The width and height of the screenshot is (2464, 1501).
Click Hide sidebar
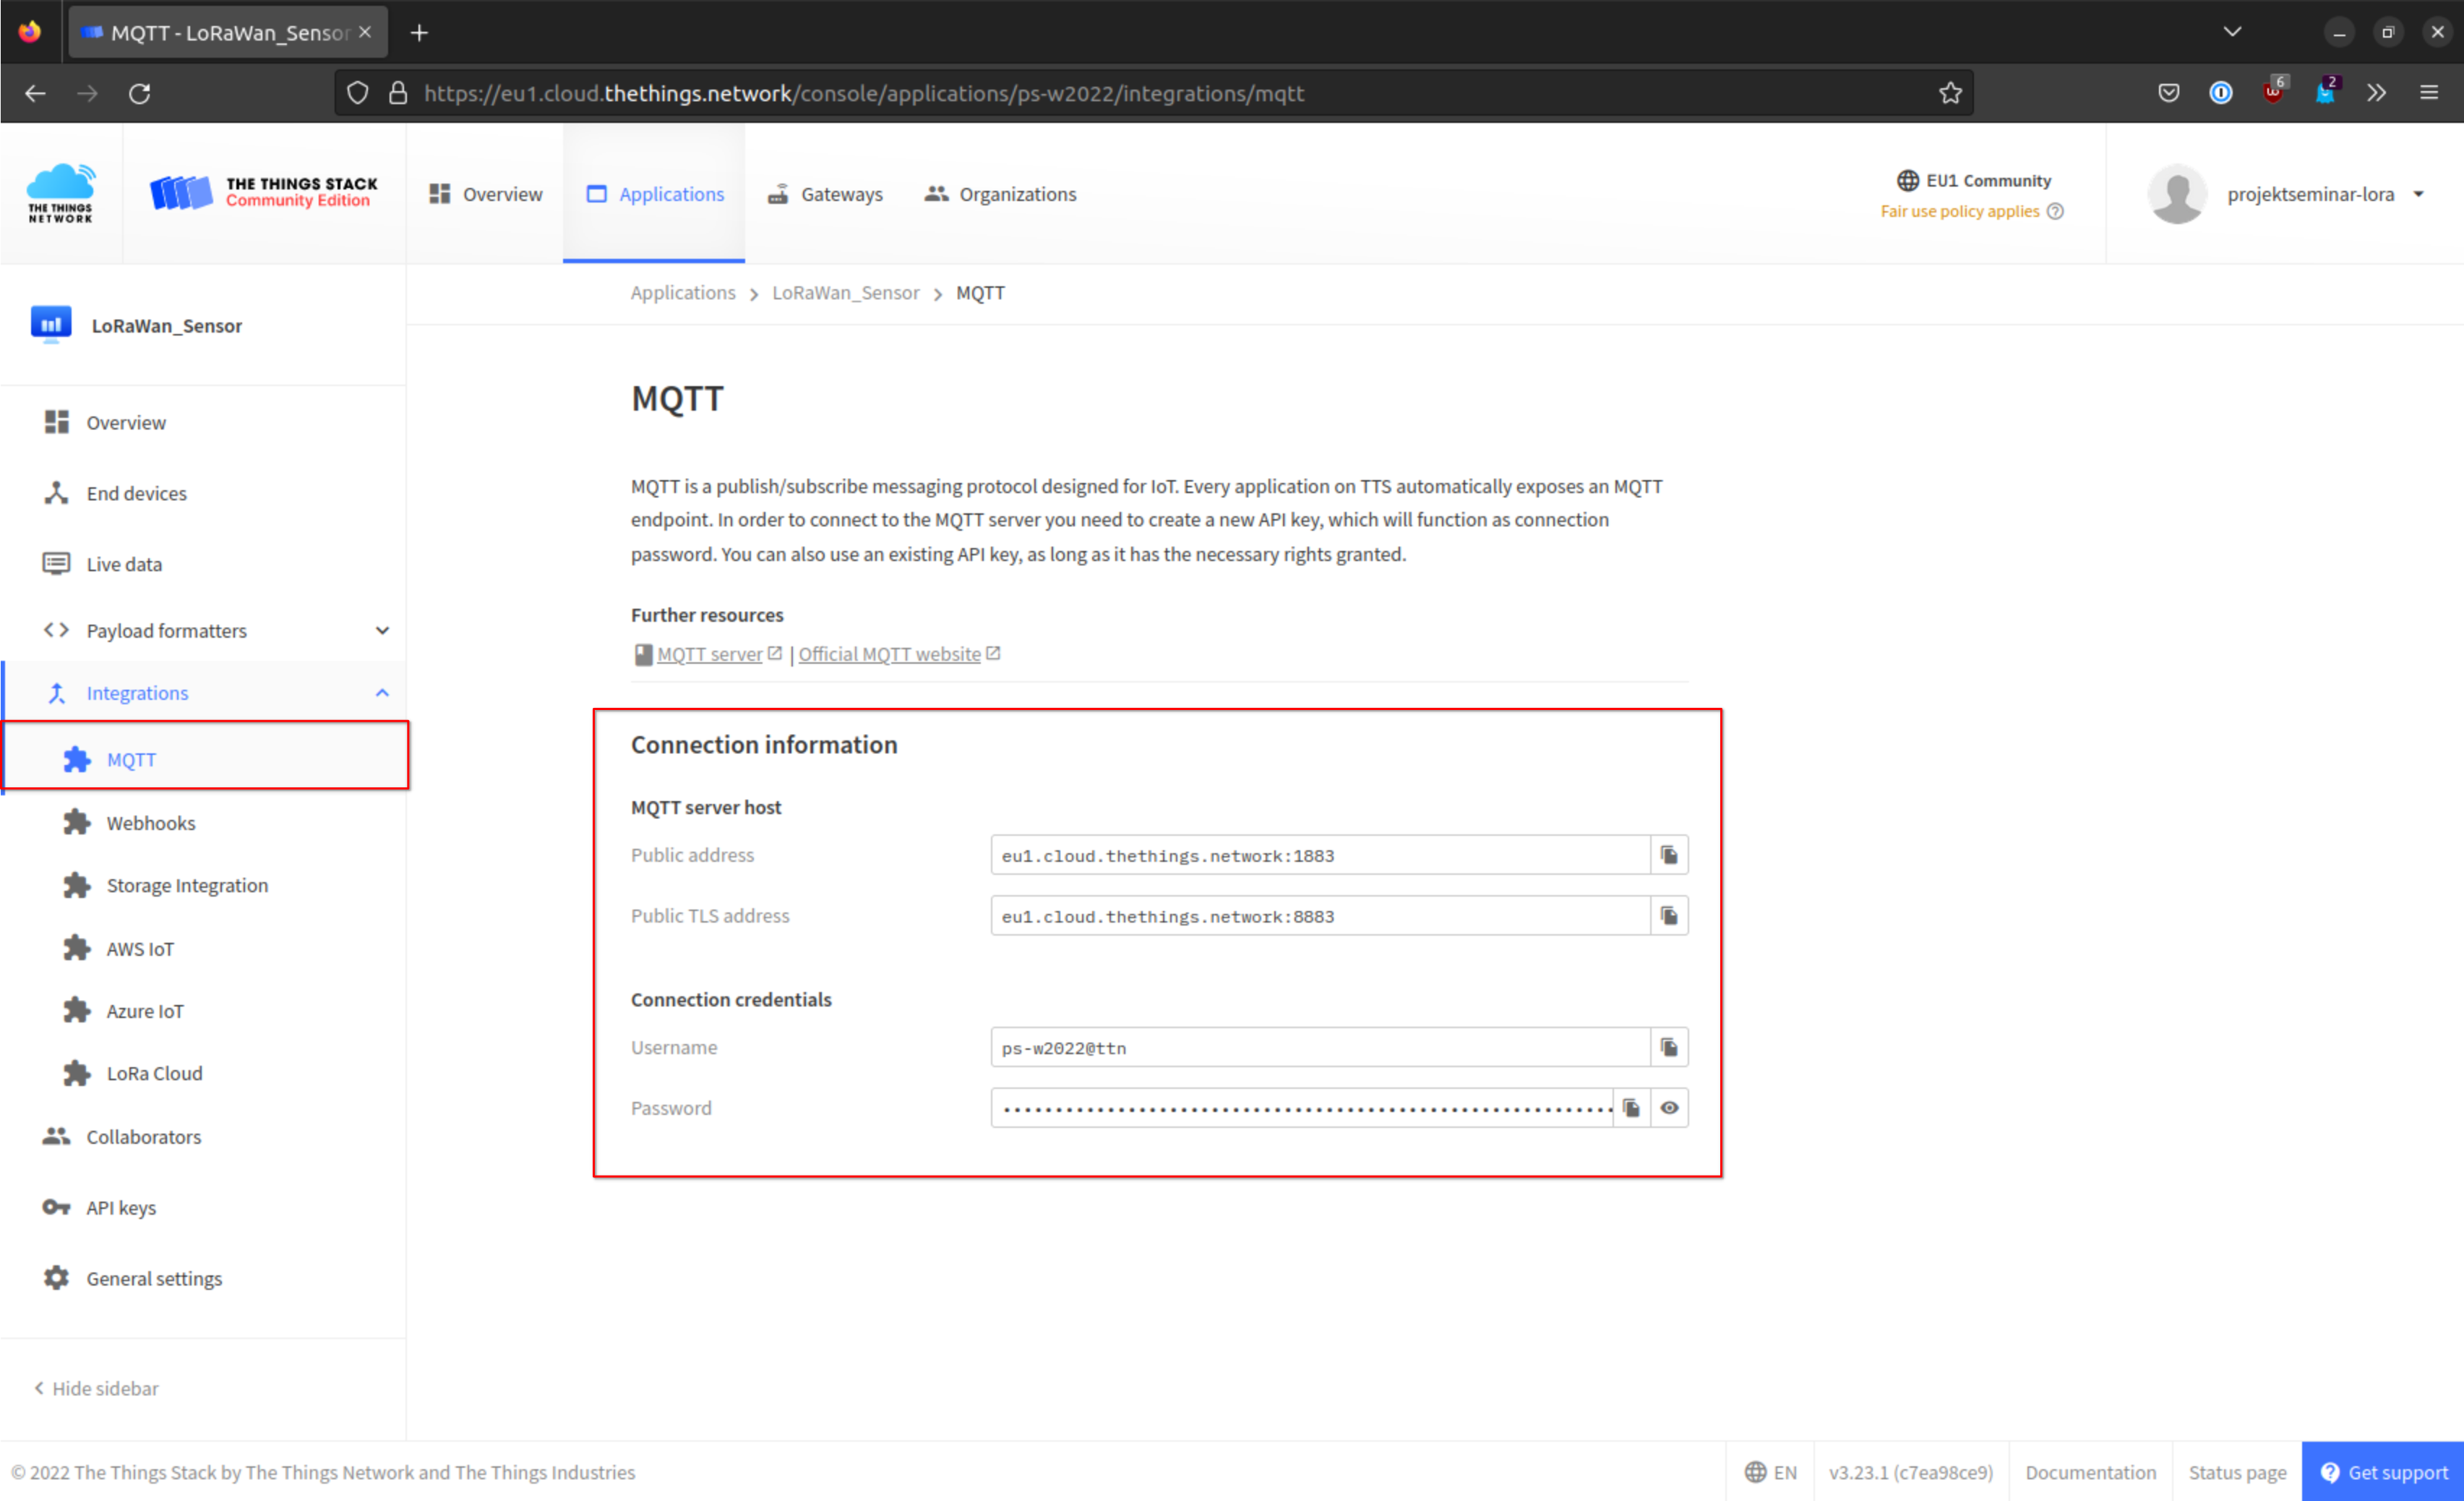tap(97, 1388)
